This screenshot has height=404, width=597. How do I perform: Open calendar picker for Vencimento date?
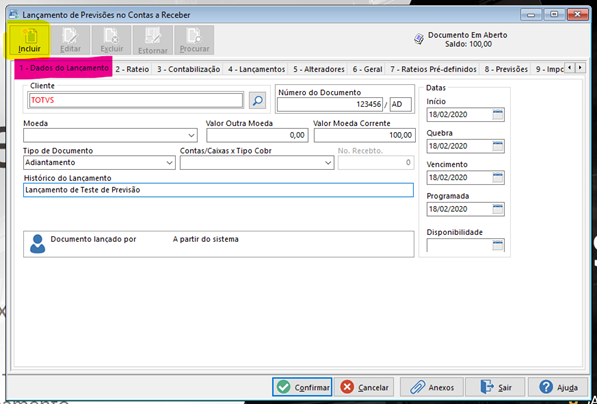tap(497, 177)
